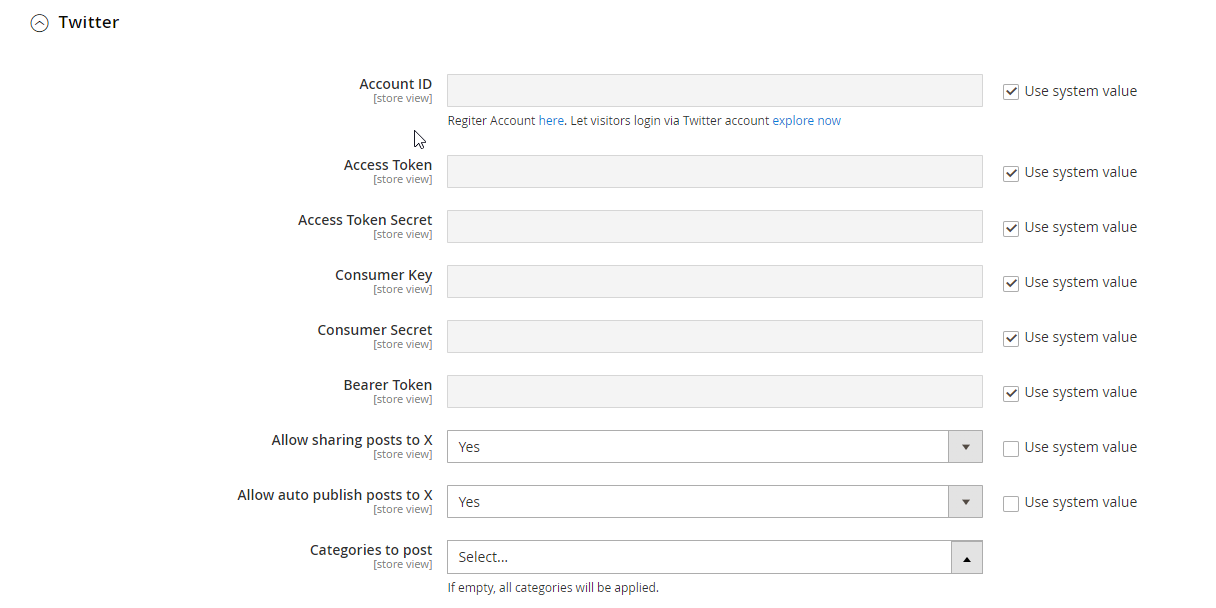Uncheck Access Token Use system value
Screen dimensions: 1216x608
pos(1011,173)
